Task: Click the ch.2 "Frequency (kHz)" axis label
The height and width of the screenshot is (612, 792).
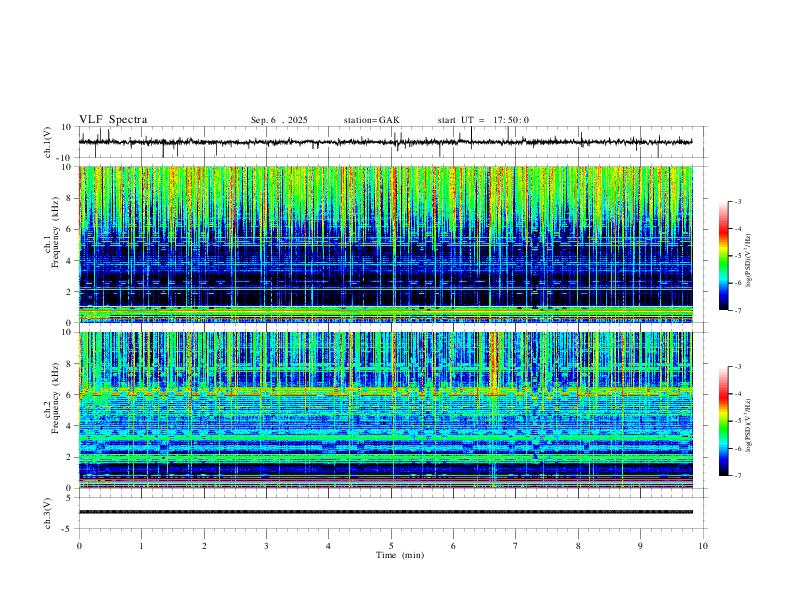Action: tap(55, 398)
